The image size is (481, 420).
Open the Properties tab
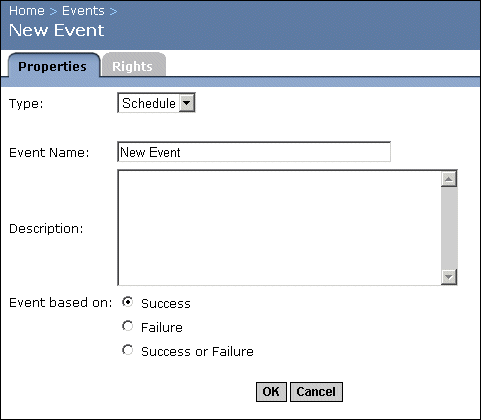click(x=54, y=65)
